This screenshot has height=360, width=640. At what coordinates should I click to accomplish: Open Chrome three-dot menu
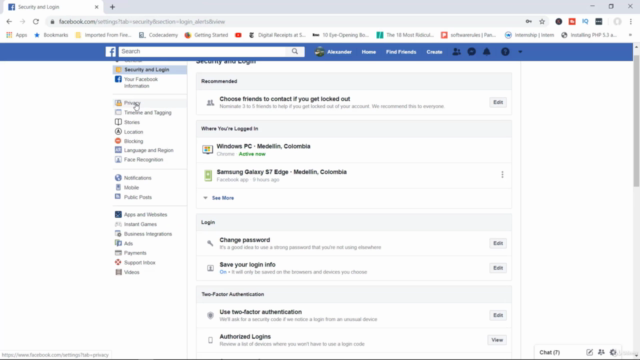pos(631,22)
